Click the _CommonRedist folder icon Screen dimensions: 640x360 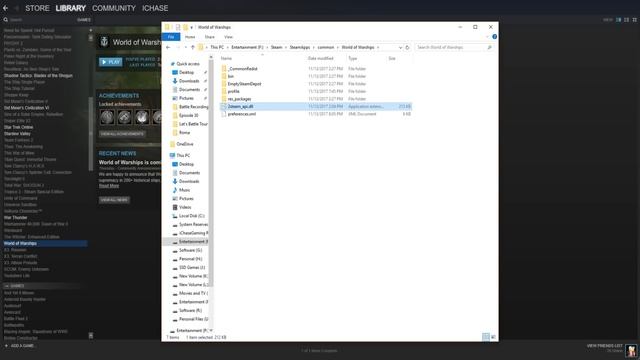[x=224, y=69]
